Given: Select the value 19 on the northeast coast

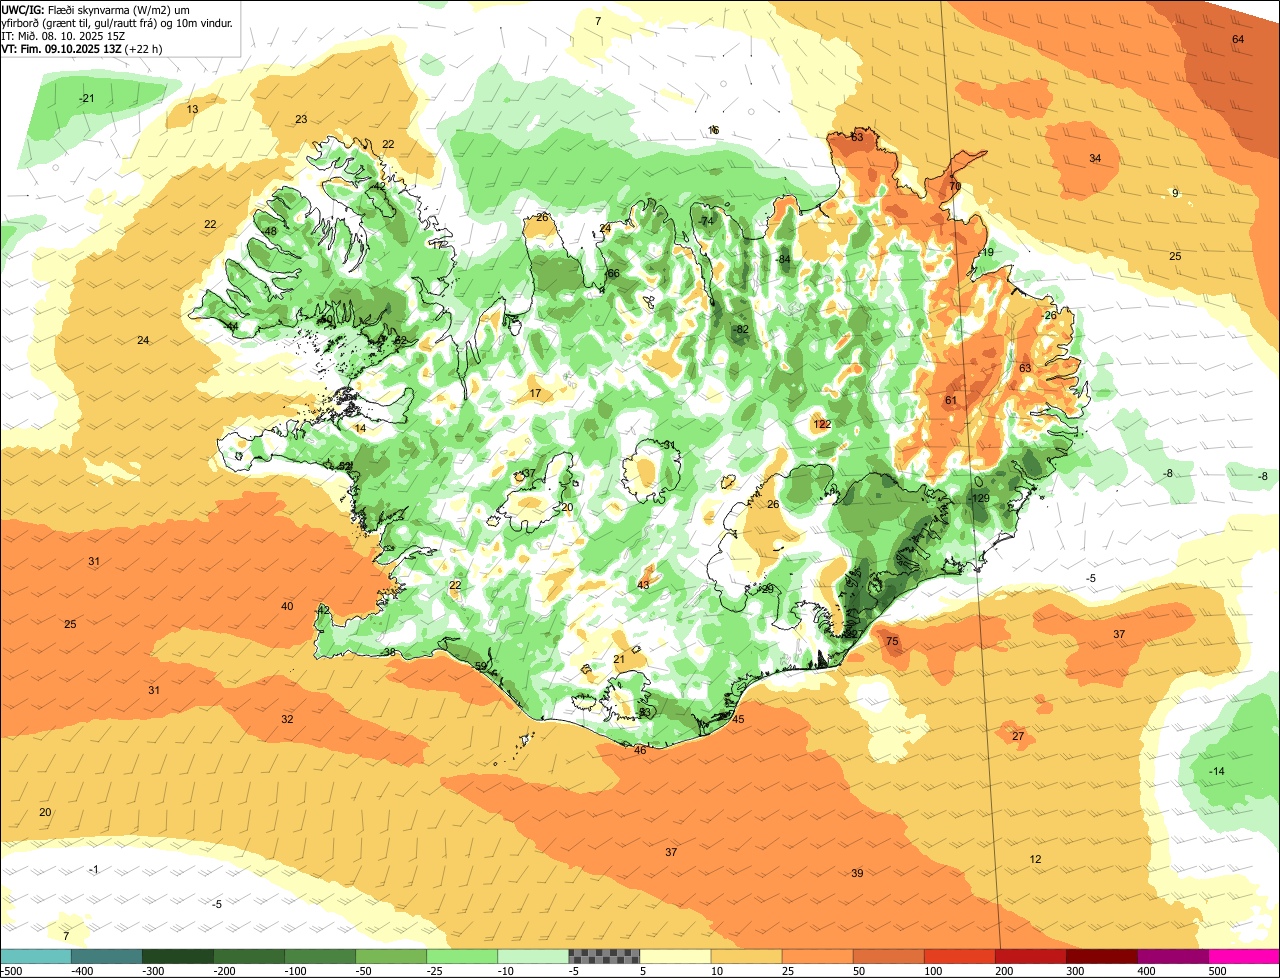Looking at the screenshot, I should 988,252.
